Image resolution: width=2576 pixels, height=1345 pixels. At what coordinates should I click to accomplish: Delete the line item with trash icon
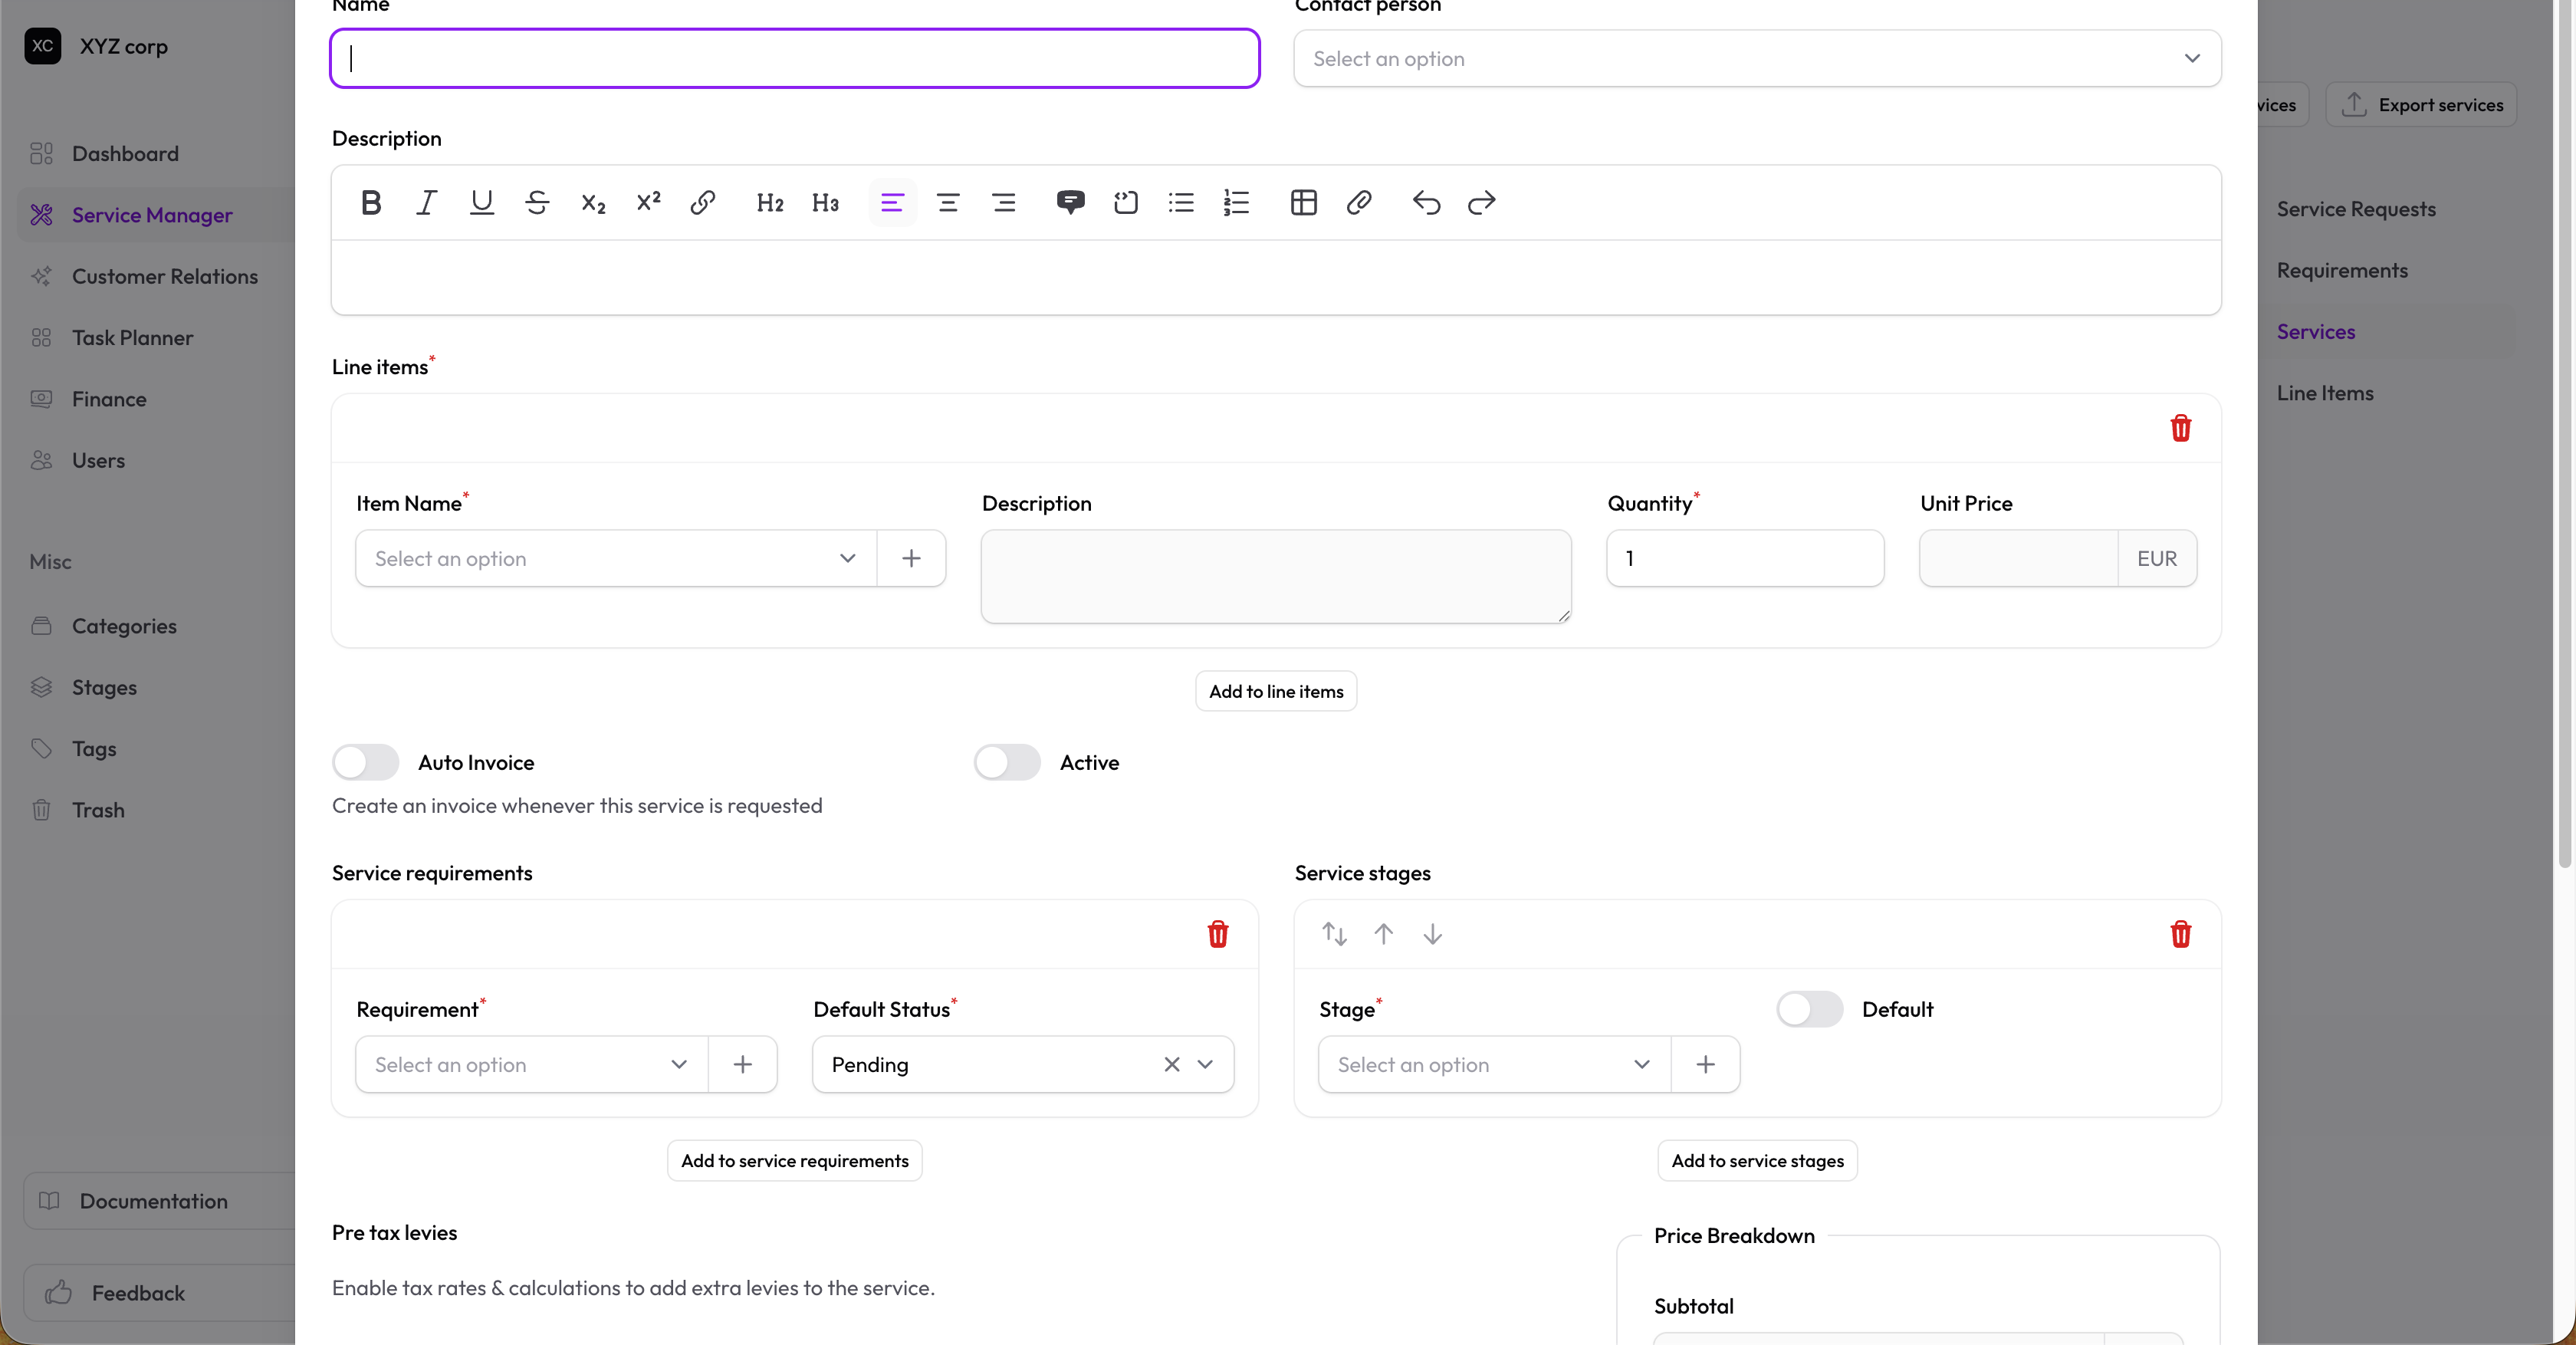2180,428
